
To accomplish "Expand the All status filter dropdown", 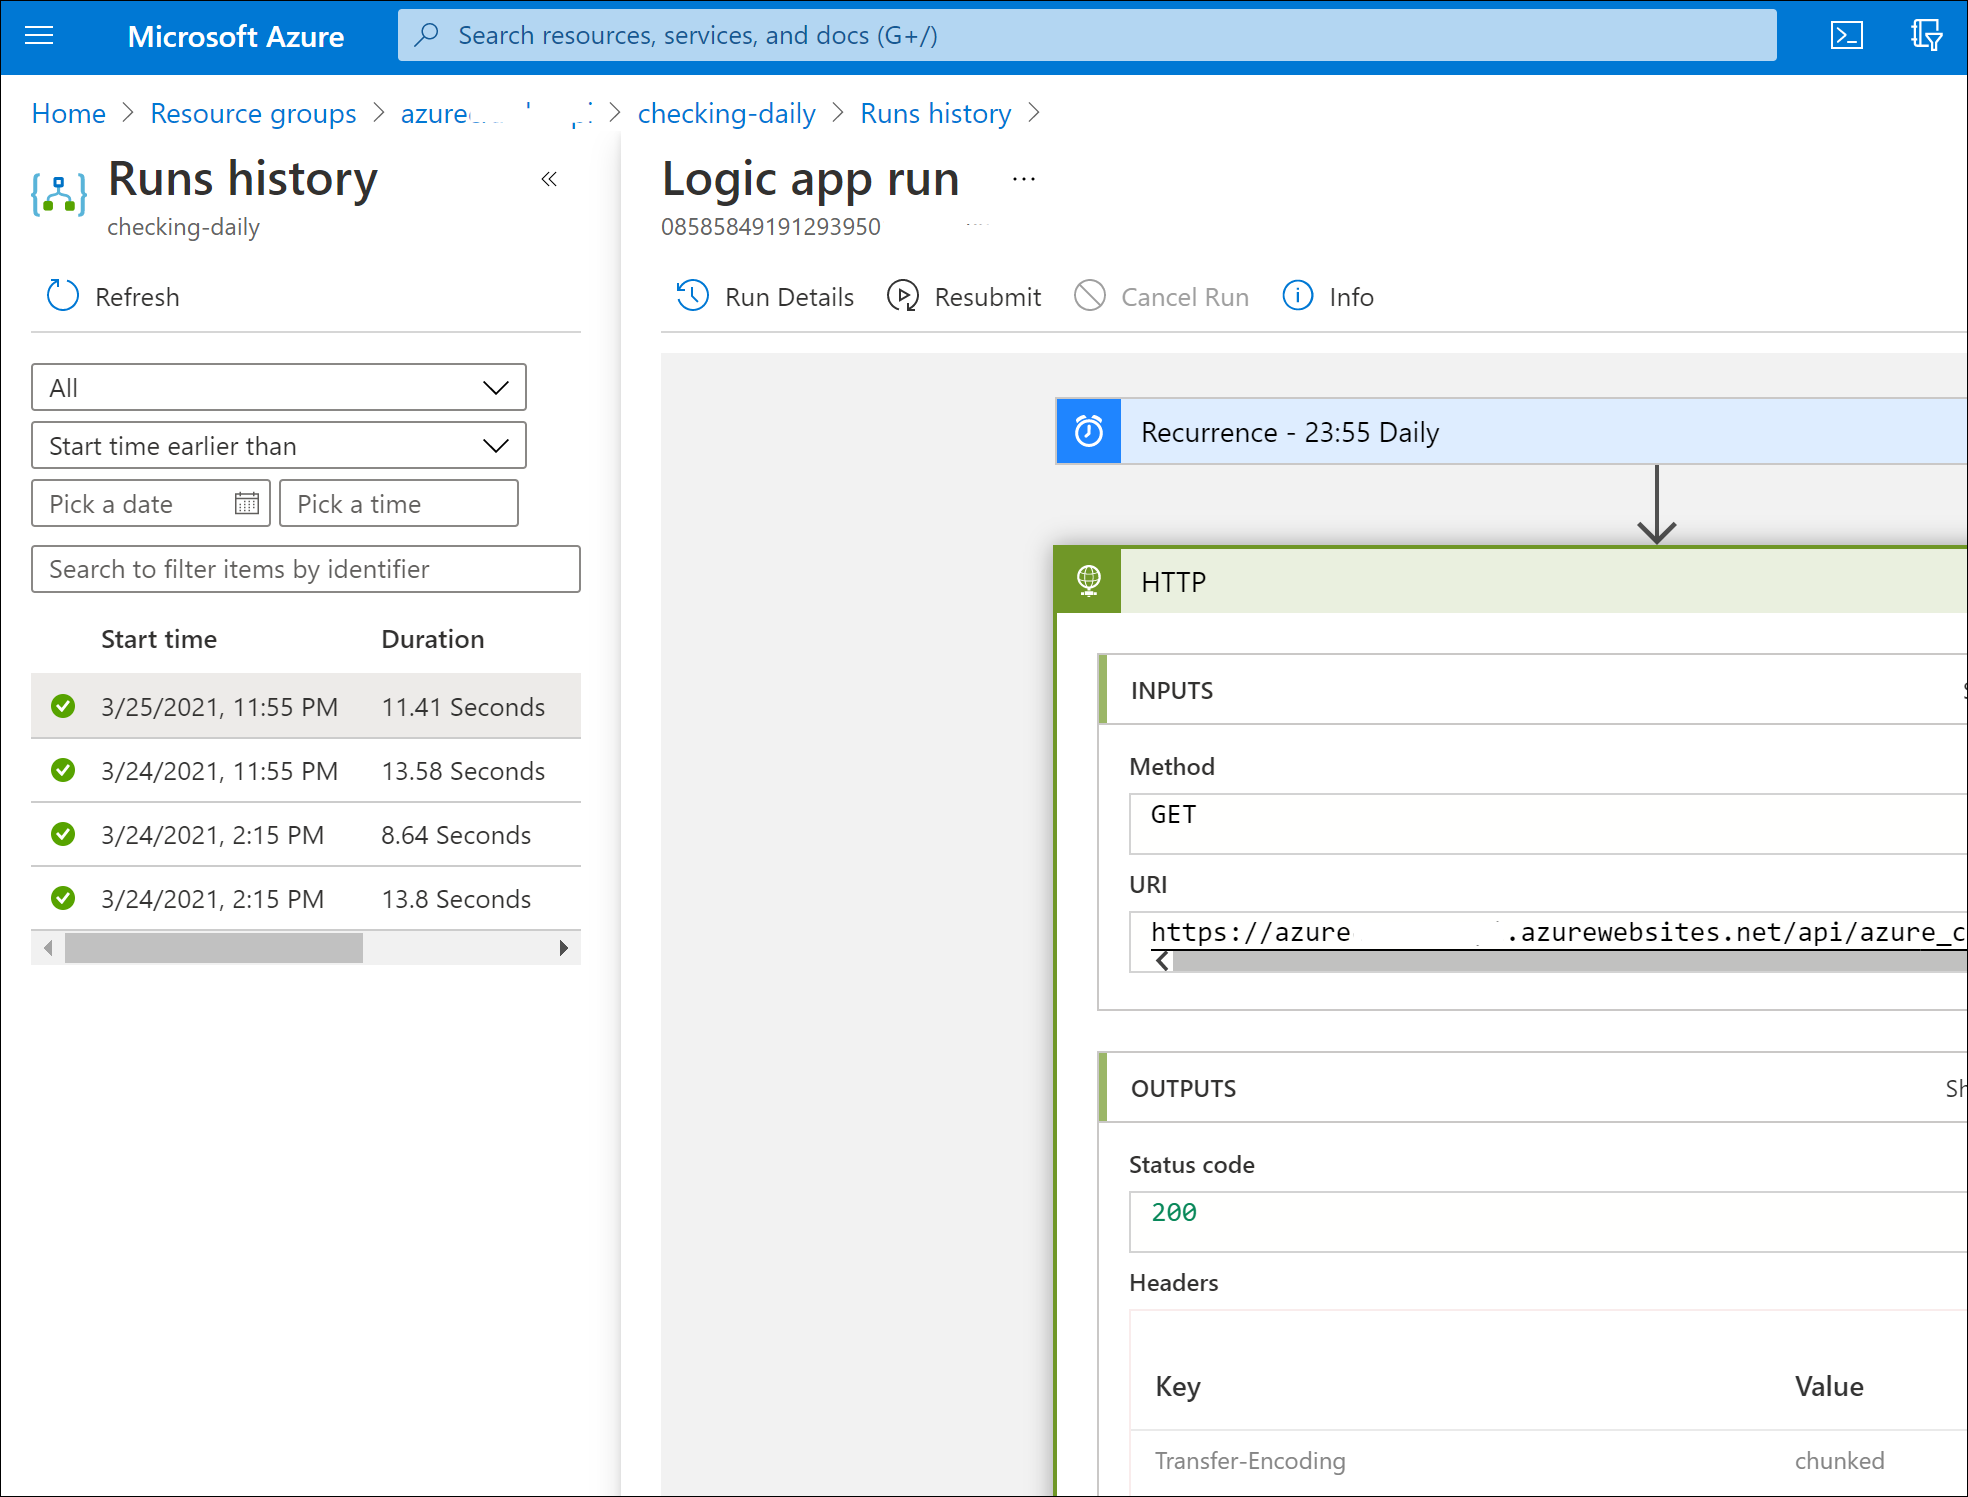I will pyautogui.click(x=278, y=387).
